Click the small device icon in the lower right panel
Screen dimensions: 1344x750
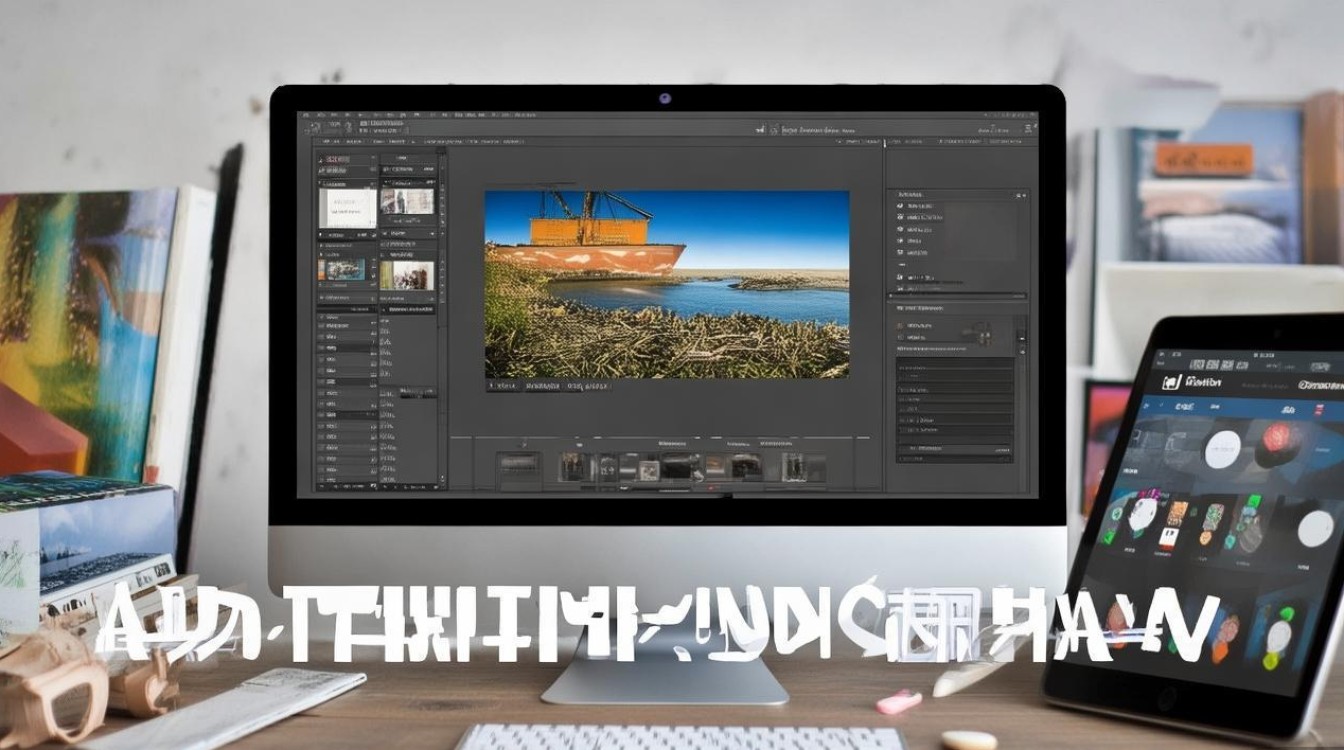981,335
